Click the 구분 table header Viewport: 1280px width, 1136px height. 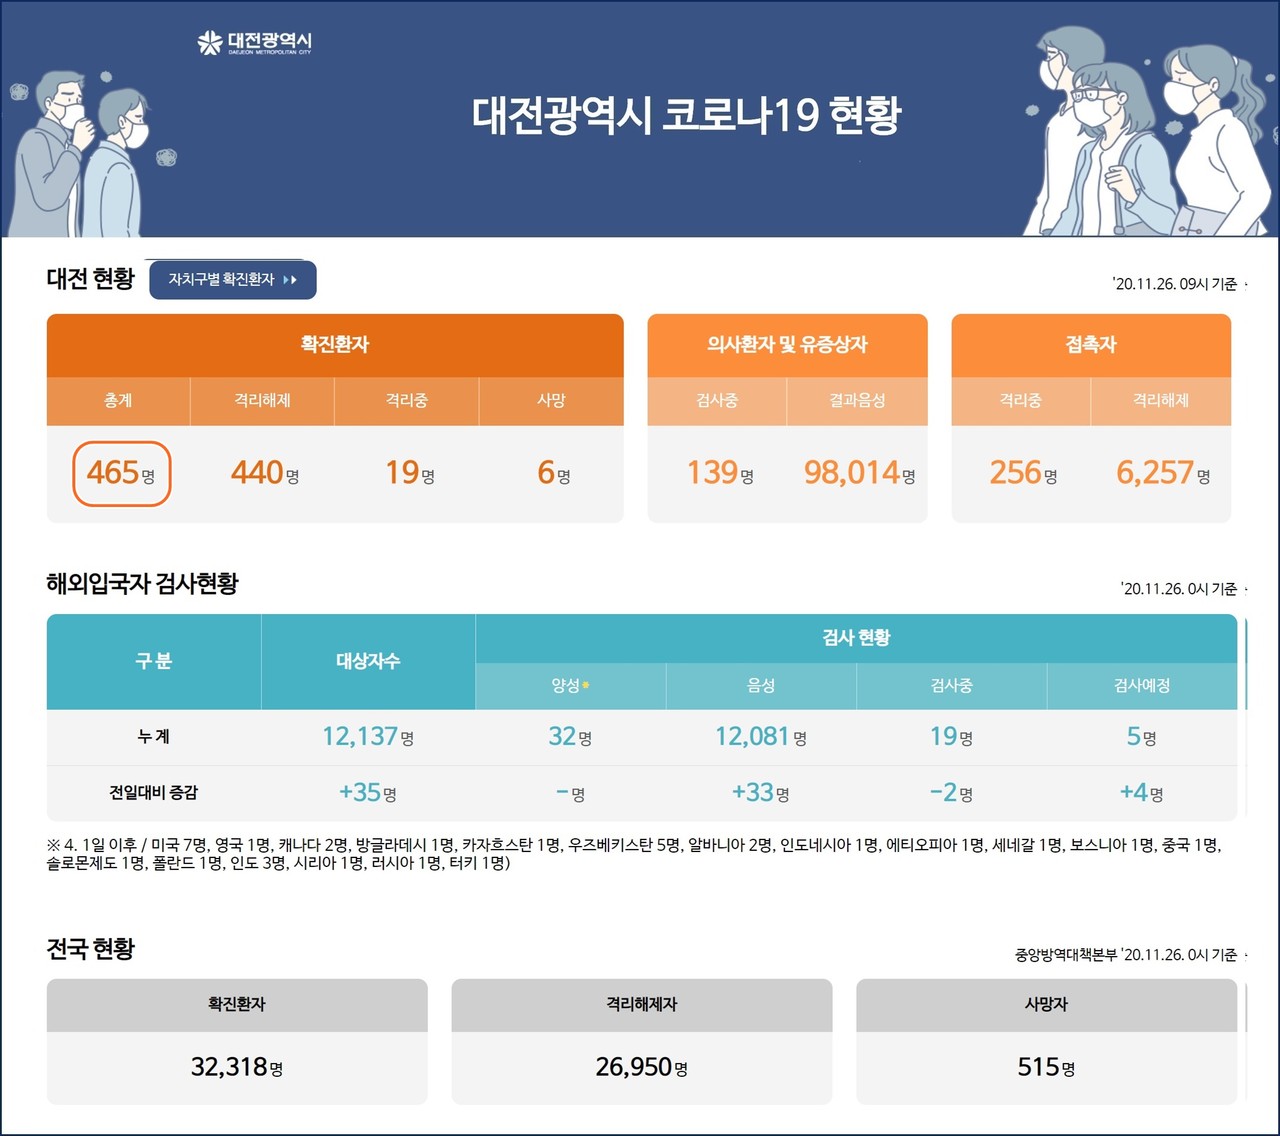[154, 661]
